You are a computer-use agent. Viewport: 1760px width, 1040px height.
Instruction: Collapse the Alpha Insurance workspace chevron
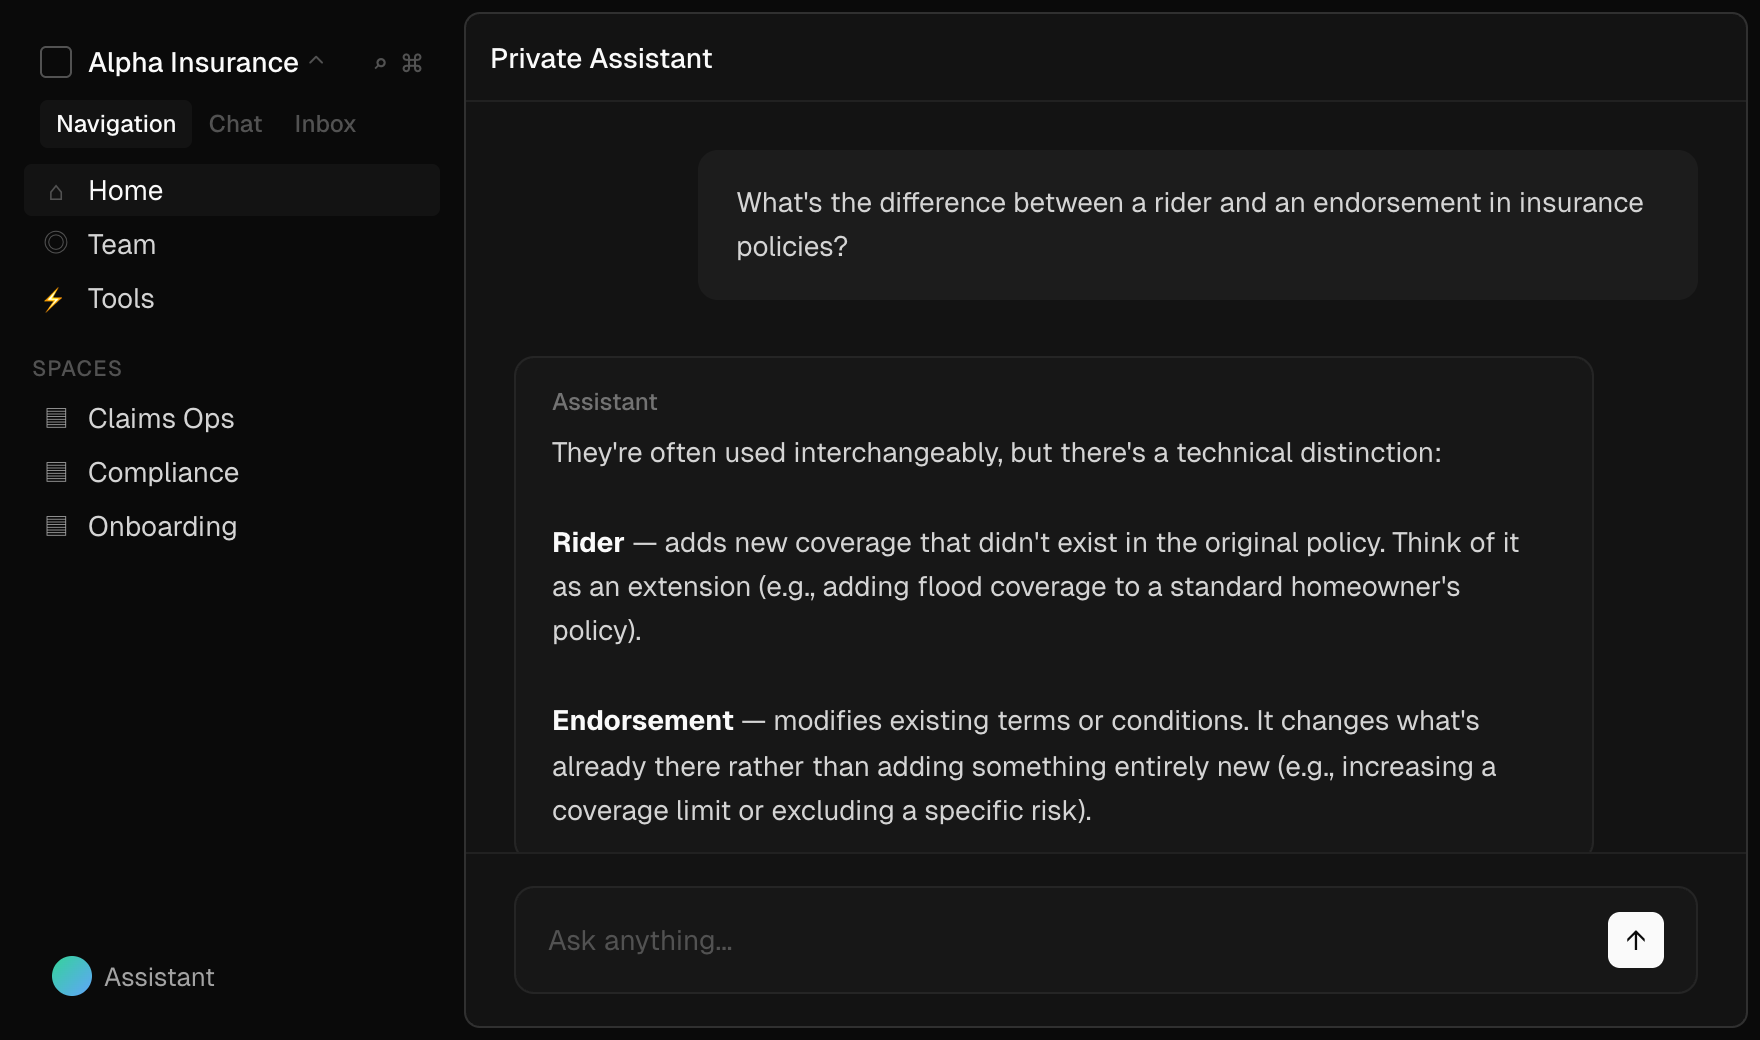point(316,61)
